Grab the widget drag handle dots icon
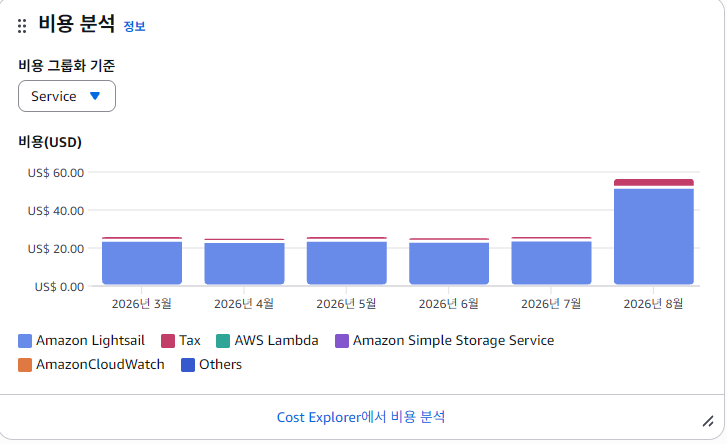This screenshot has width=727, height=444. [x=22, y=26]
